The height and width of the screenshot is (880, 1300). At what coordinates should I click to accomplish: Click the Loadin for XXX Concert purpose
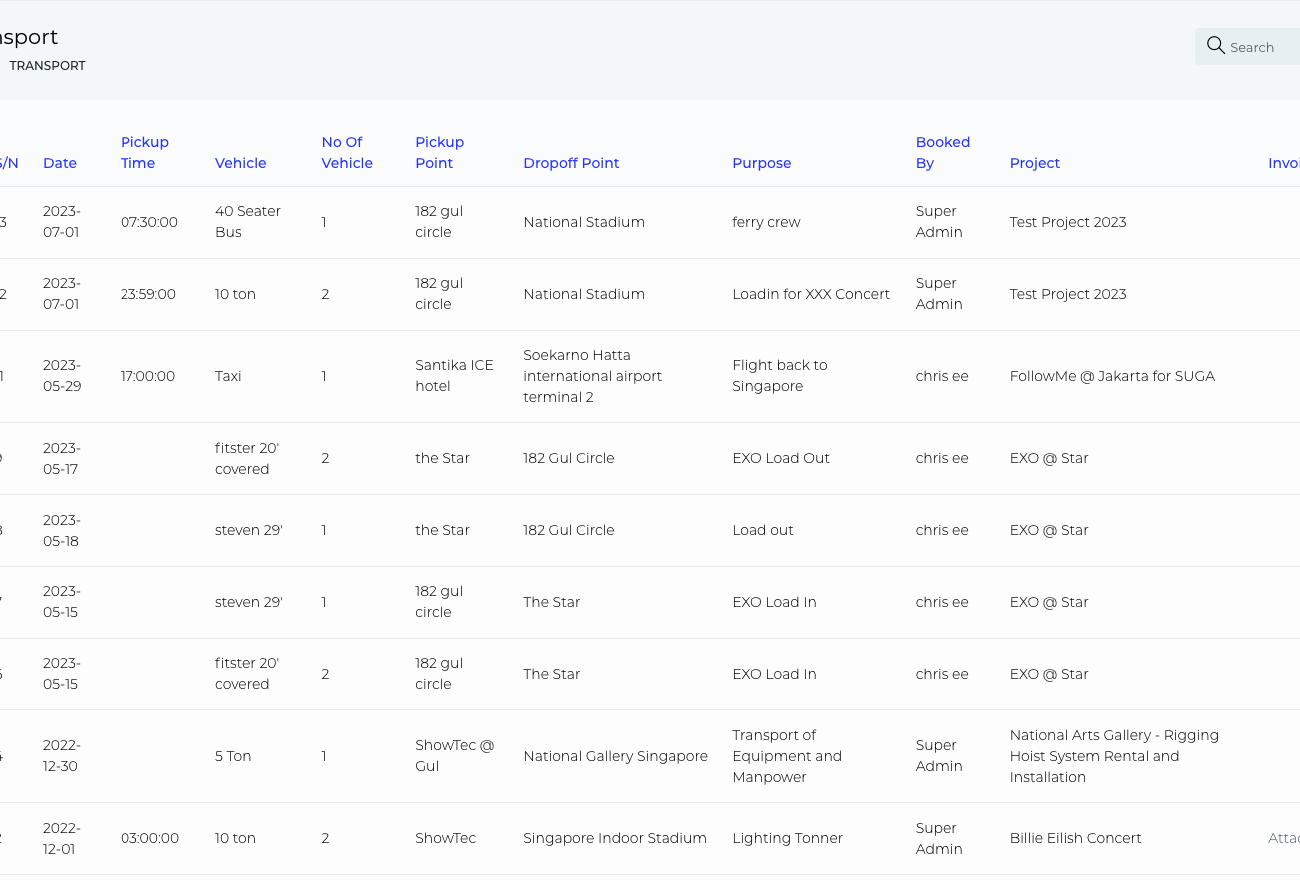point(810,294)
